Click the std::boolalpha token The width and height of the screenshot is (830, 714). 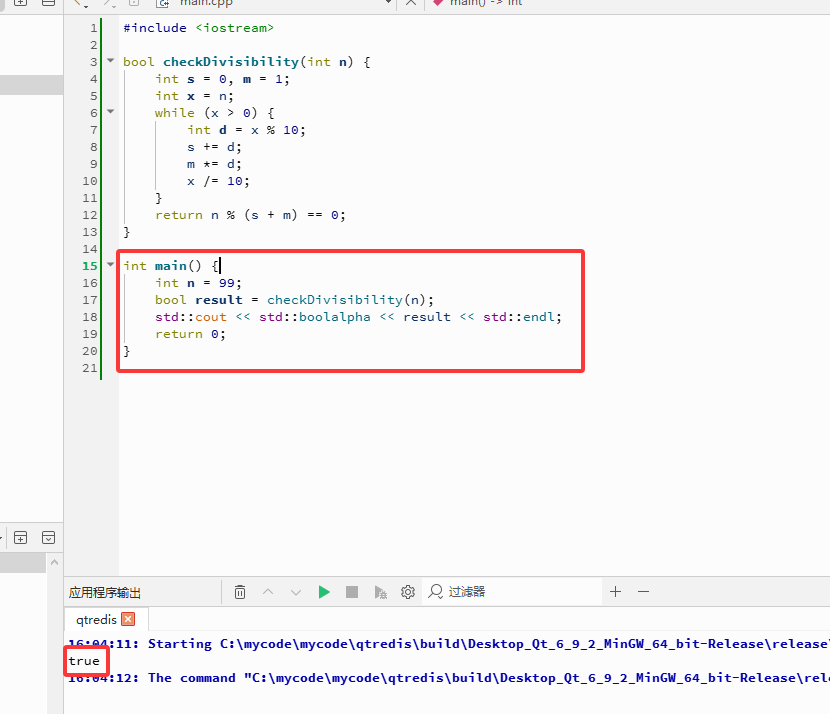pos(315,317)
